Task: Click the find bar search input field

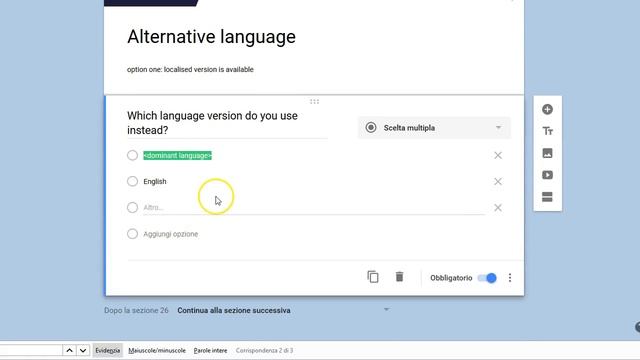Action: [x=31, y=350]
